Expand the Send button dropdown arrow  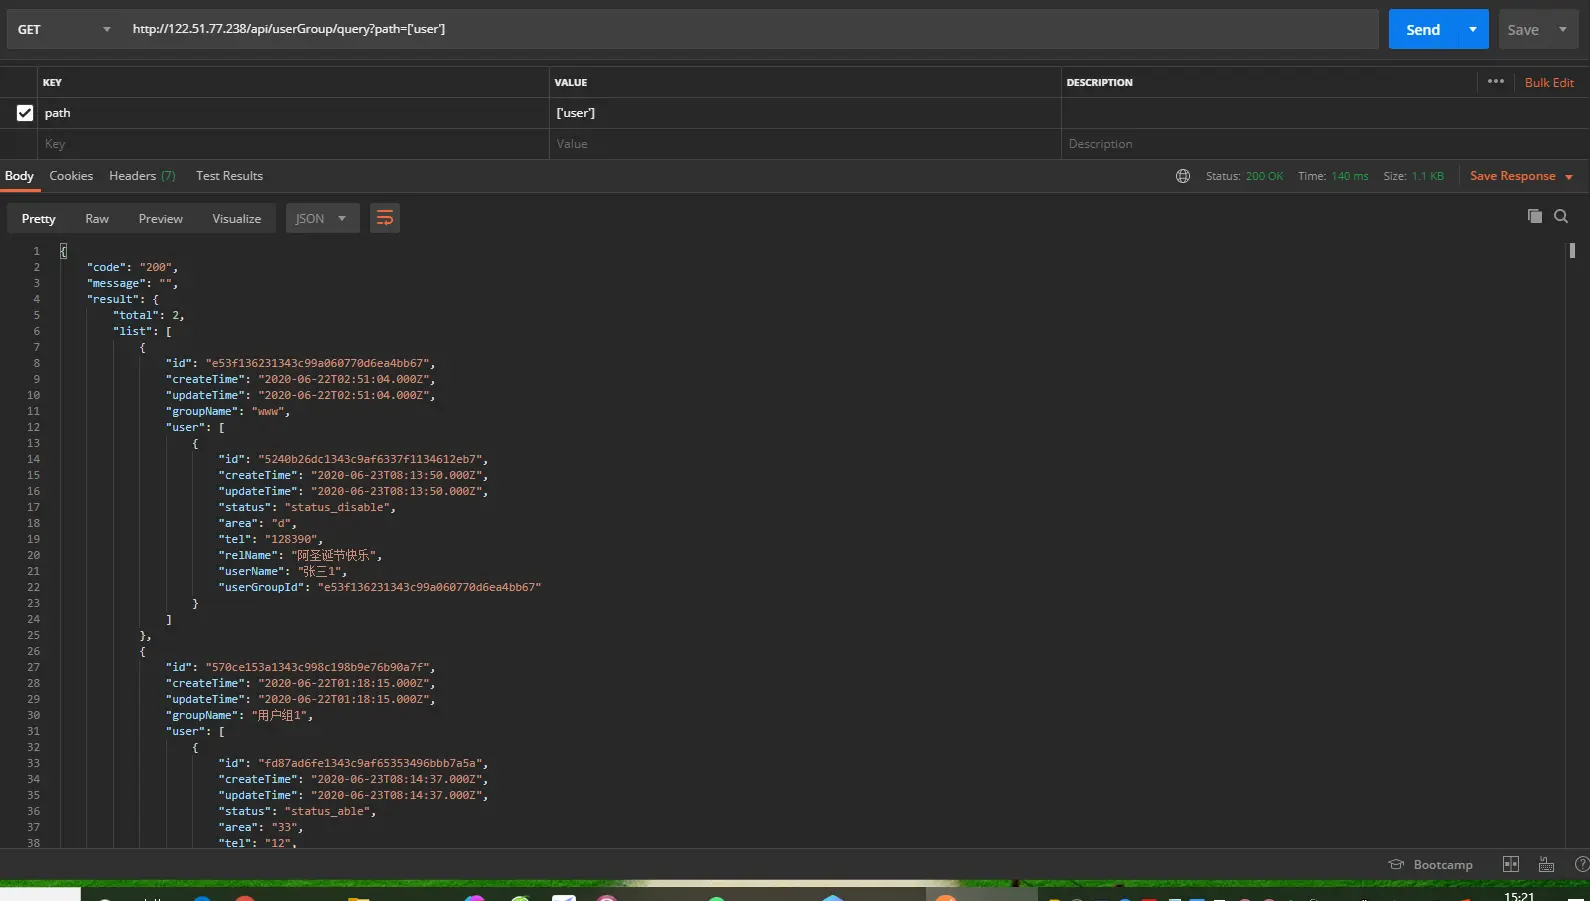(1473, 29)
